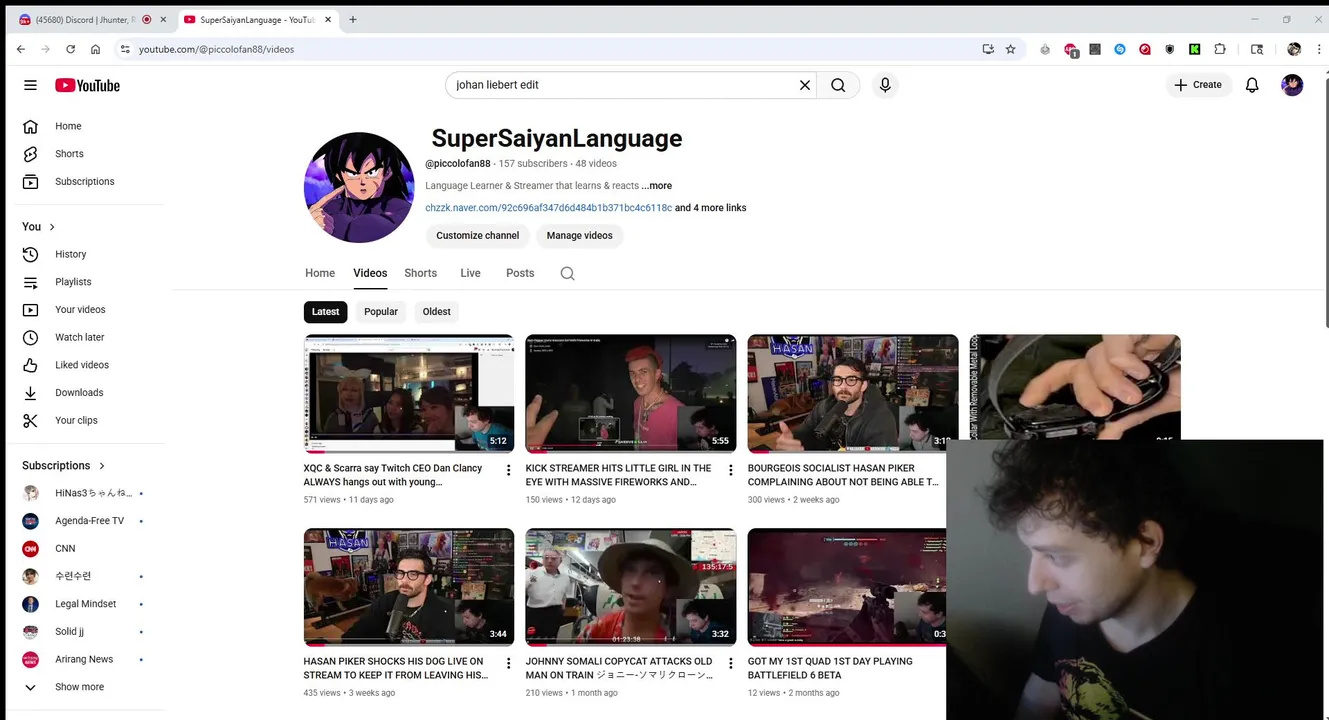1329x720 pixels.
Task: Select the Latest filter chip
Action: tap(325, 312)
